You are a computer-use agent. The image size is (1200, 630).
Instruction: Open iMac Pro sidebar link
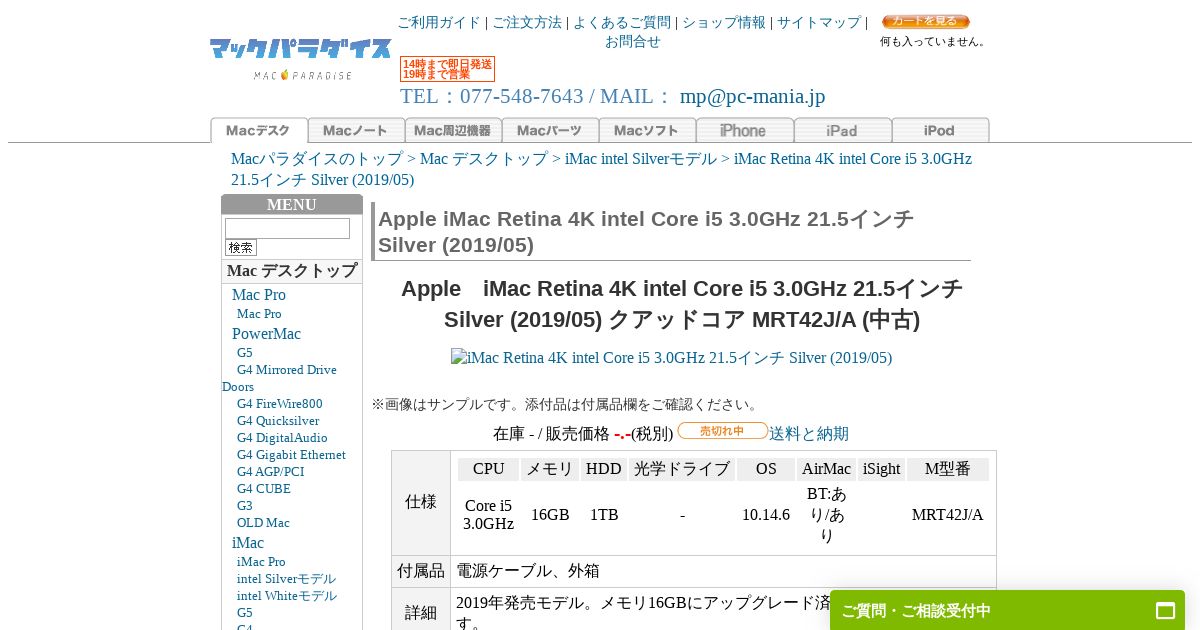coord(261,561)
